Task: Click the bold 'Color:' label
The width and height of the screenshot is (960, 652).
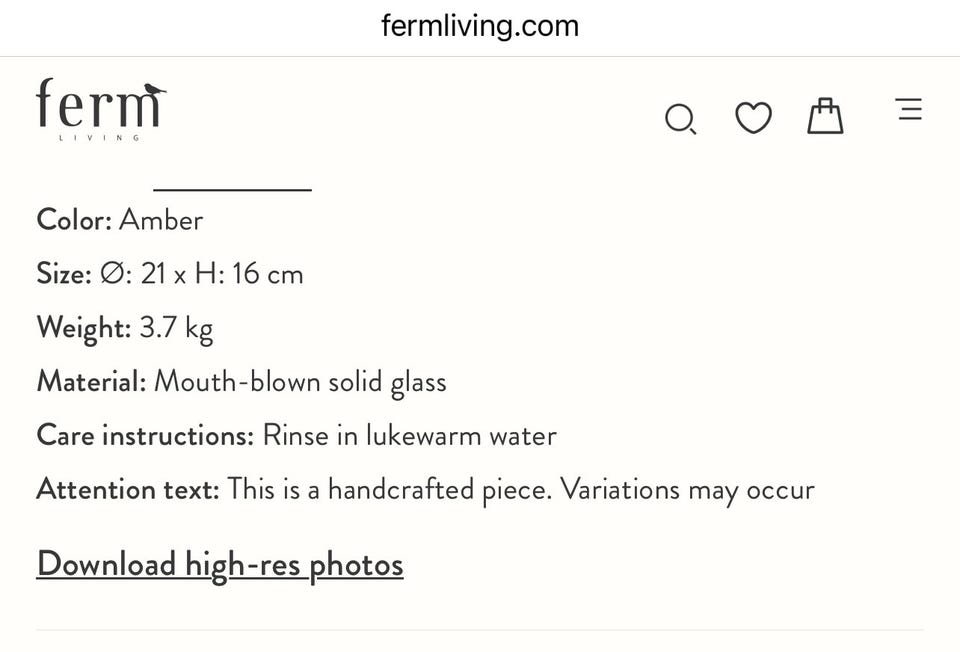Action: tap(74, 220)
